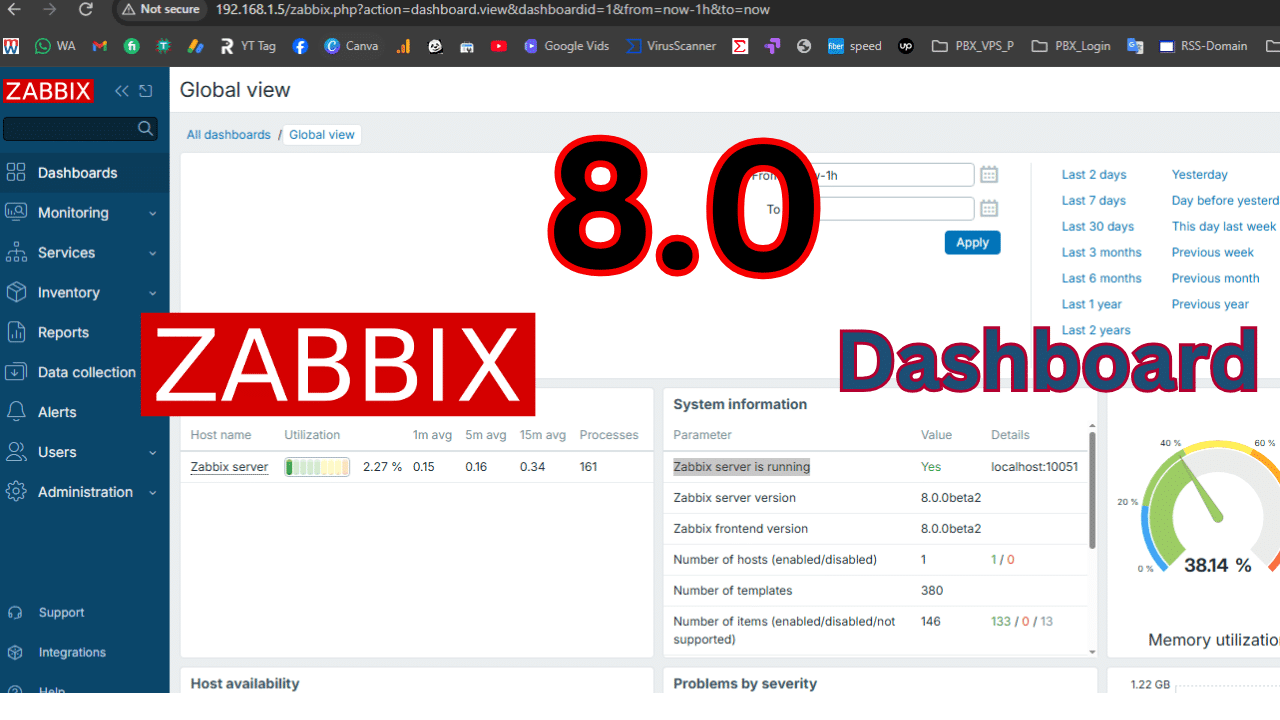The width and height of the screenshot is (1280, 720).
Task: Expand the Services menu chevron
Action: (x=153, y=253)
